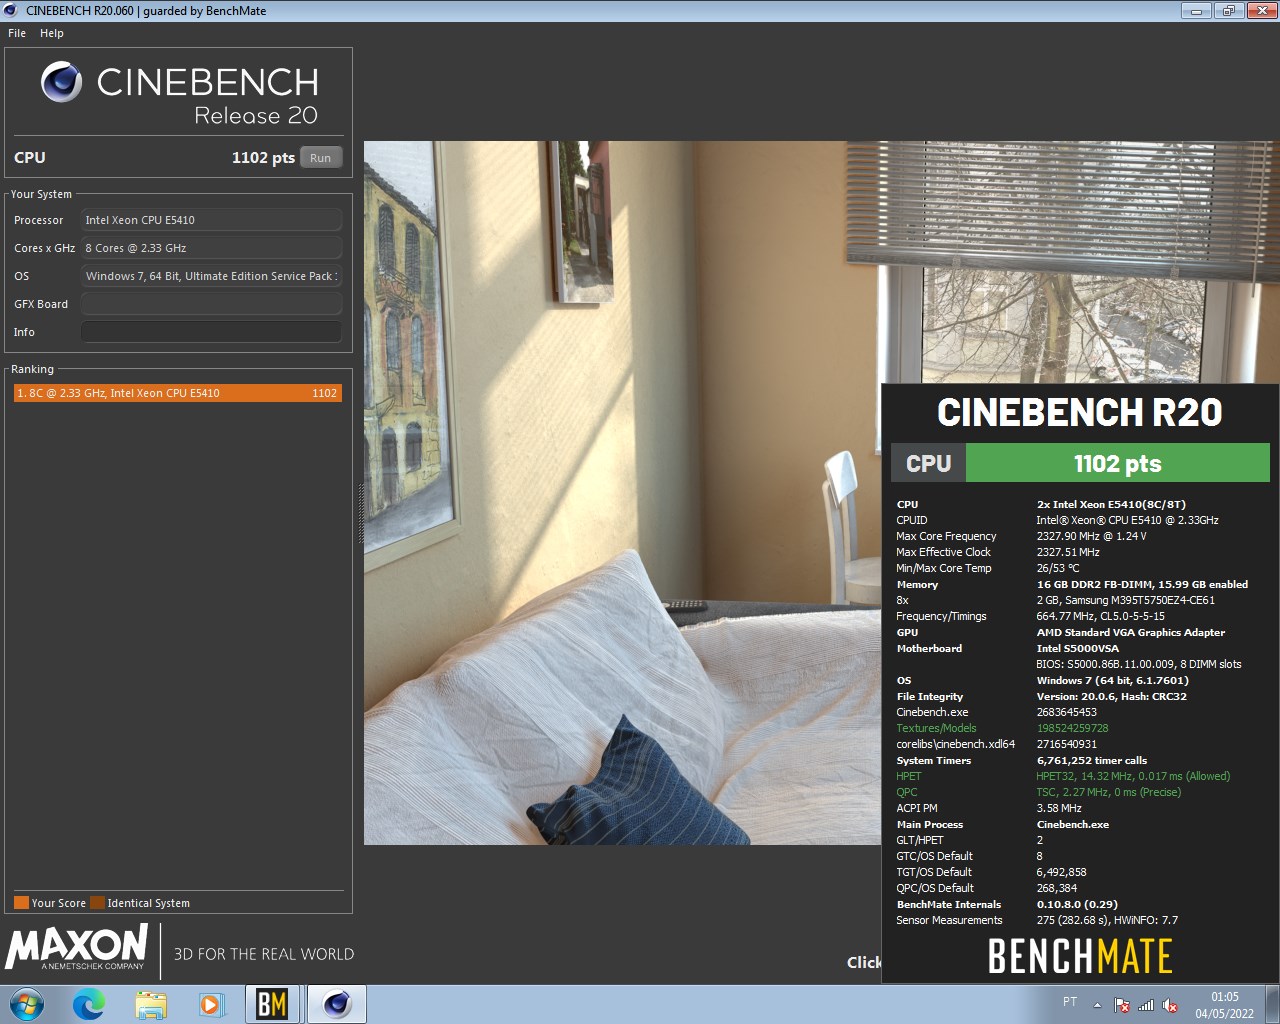Click the Motherboard value Intel S5000VSA
Image resolution: width=1280 pixels, height=1024 pixels.
coord(1077,648)
